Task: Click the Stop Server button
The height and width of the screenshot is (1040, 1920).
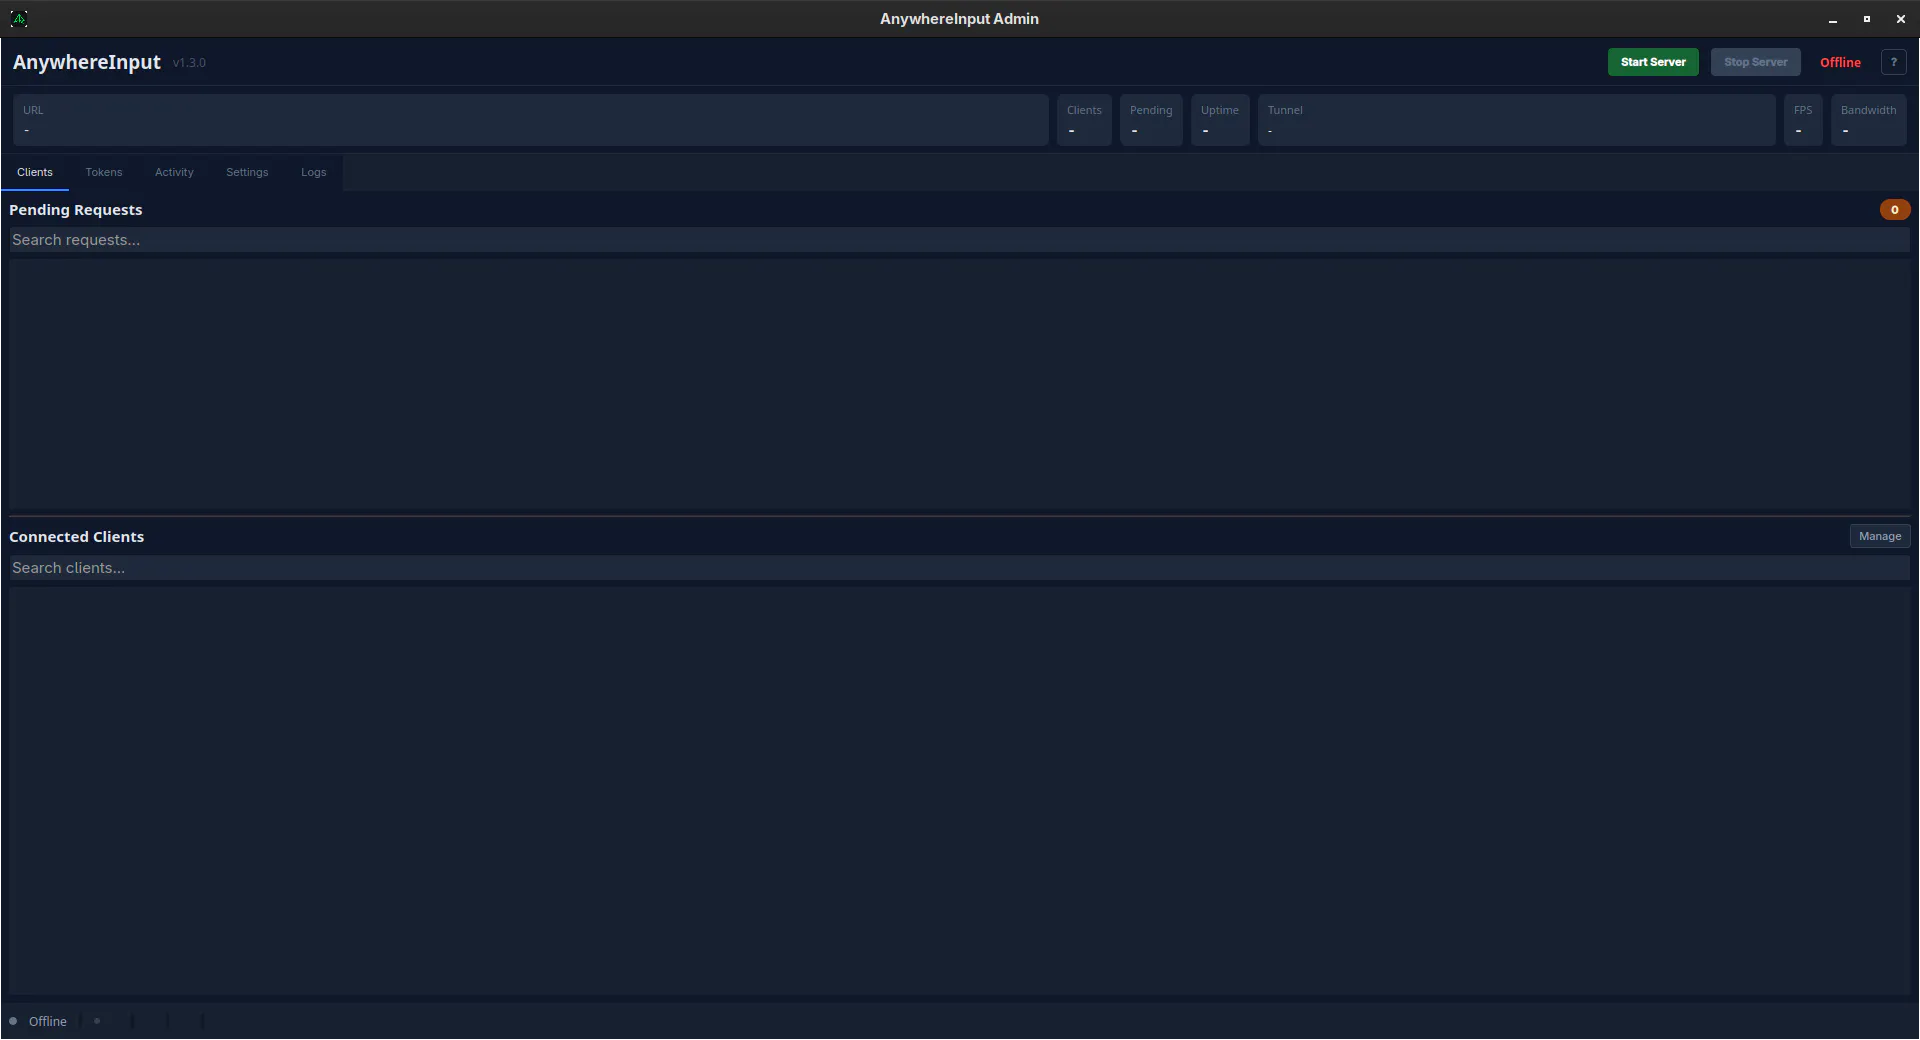Action: click(1755, 62)
